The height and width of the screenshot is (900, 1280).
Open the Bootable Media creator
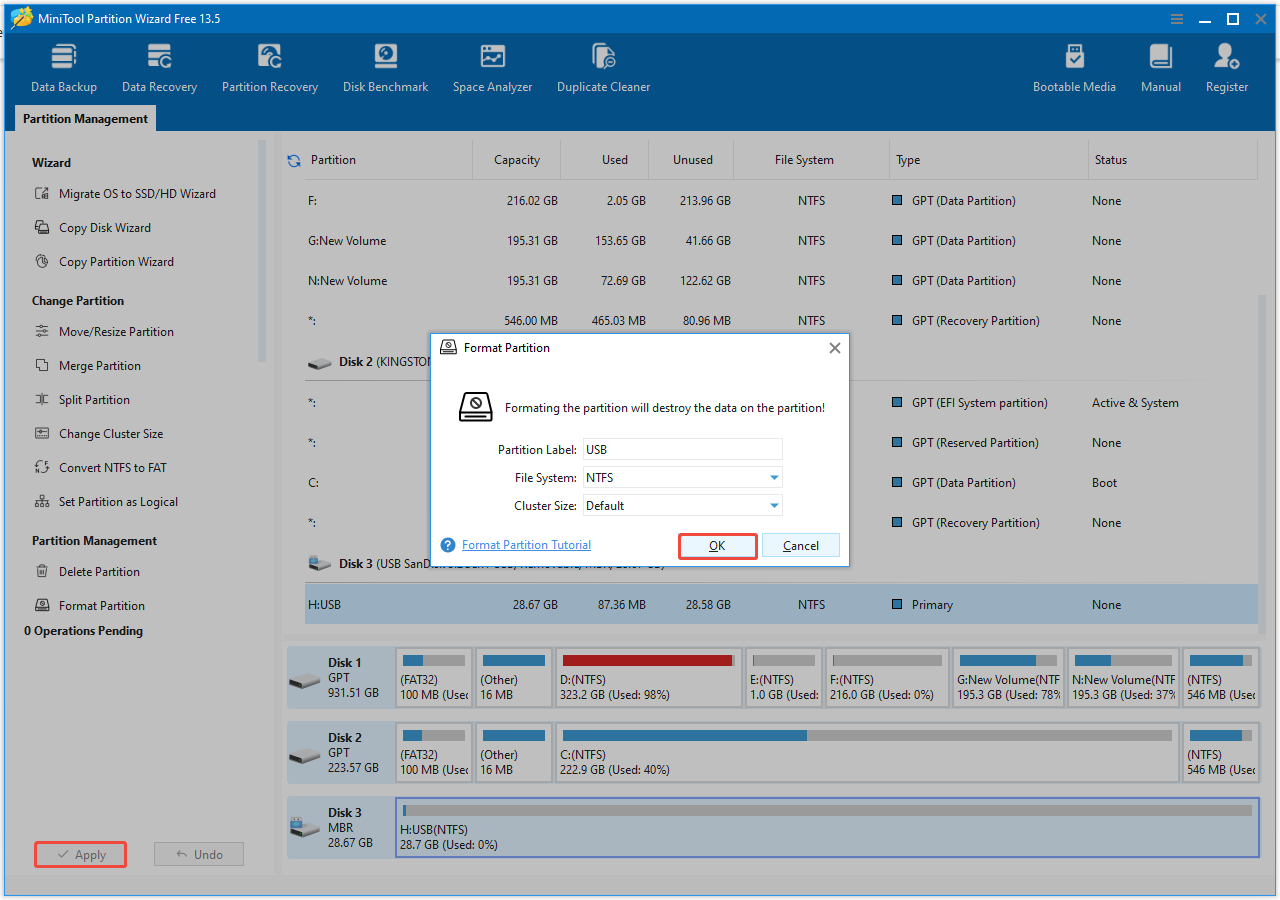coord(1074,66)
